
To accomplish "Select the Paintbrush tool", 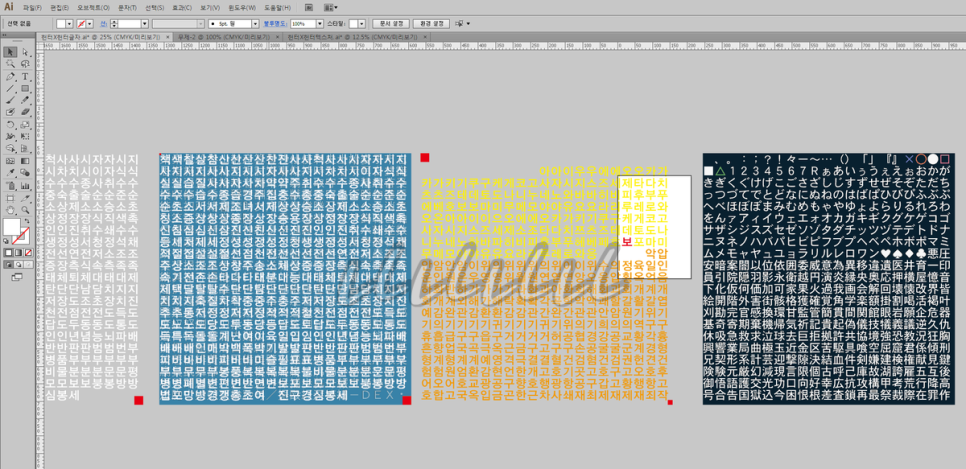I will tap(10, 100).
